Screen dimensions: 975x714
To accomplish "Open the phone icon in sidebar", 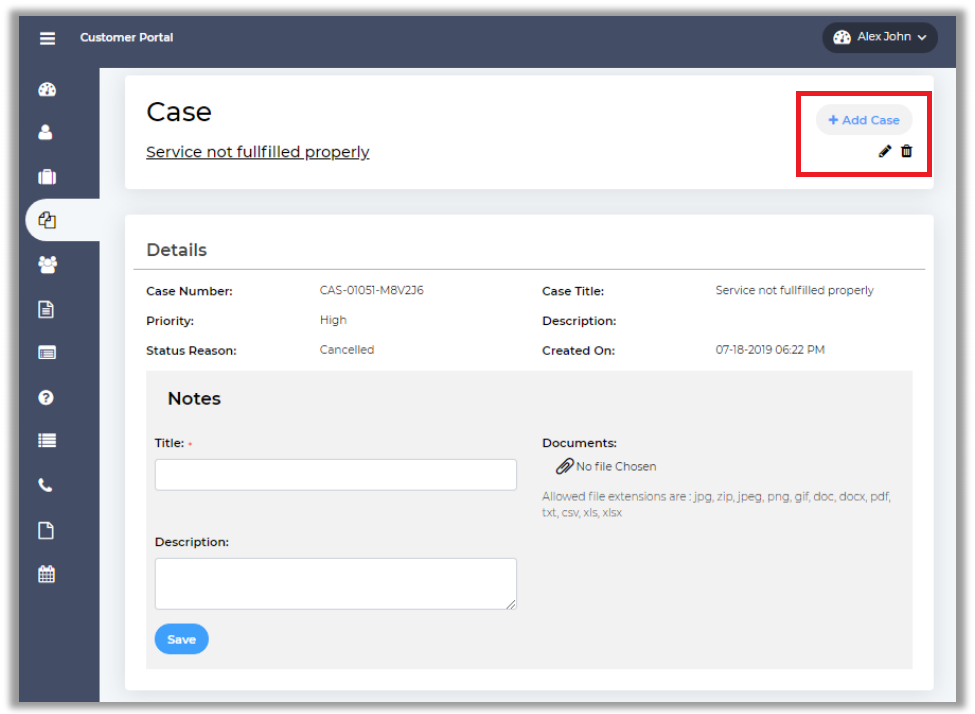I will (46, 486).
